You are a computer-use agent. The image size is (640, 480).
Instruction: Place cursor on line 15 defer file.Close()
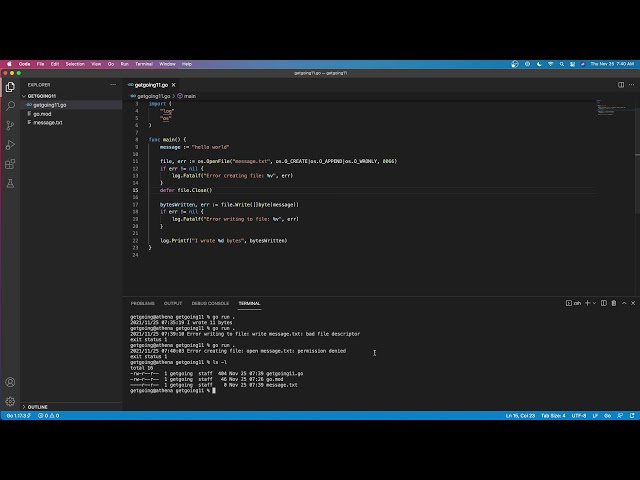point(186,190)
